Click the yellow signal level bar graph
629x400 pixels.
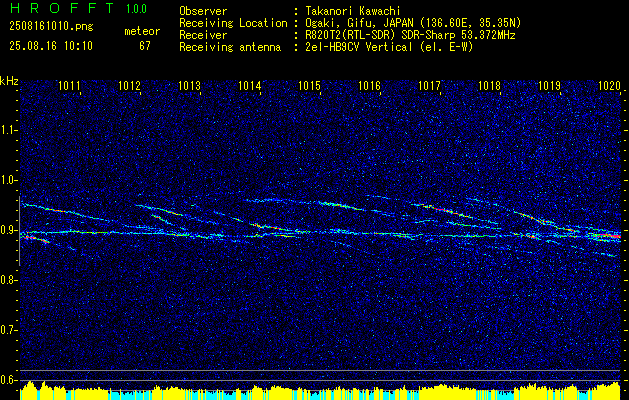[x=320, y=391]
